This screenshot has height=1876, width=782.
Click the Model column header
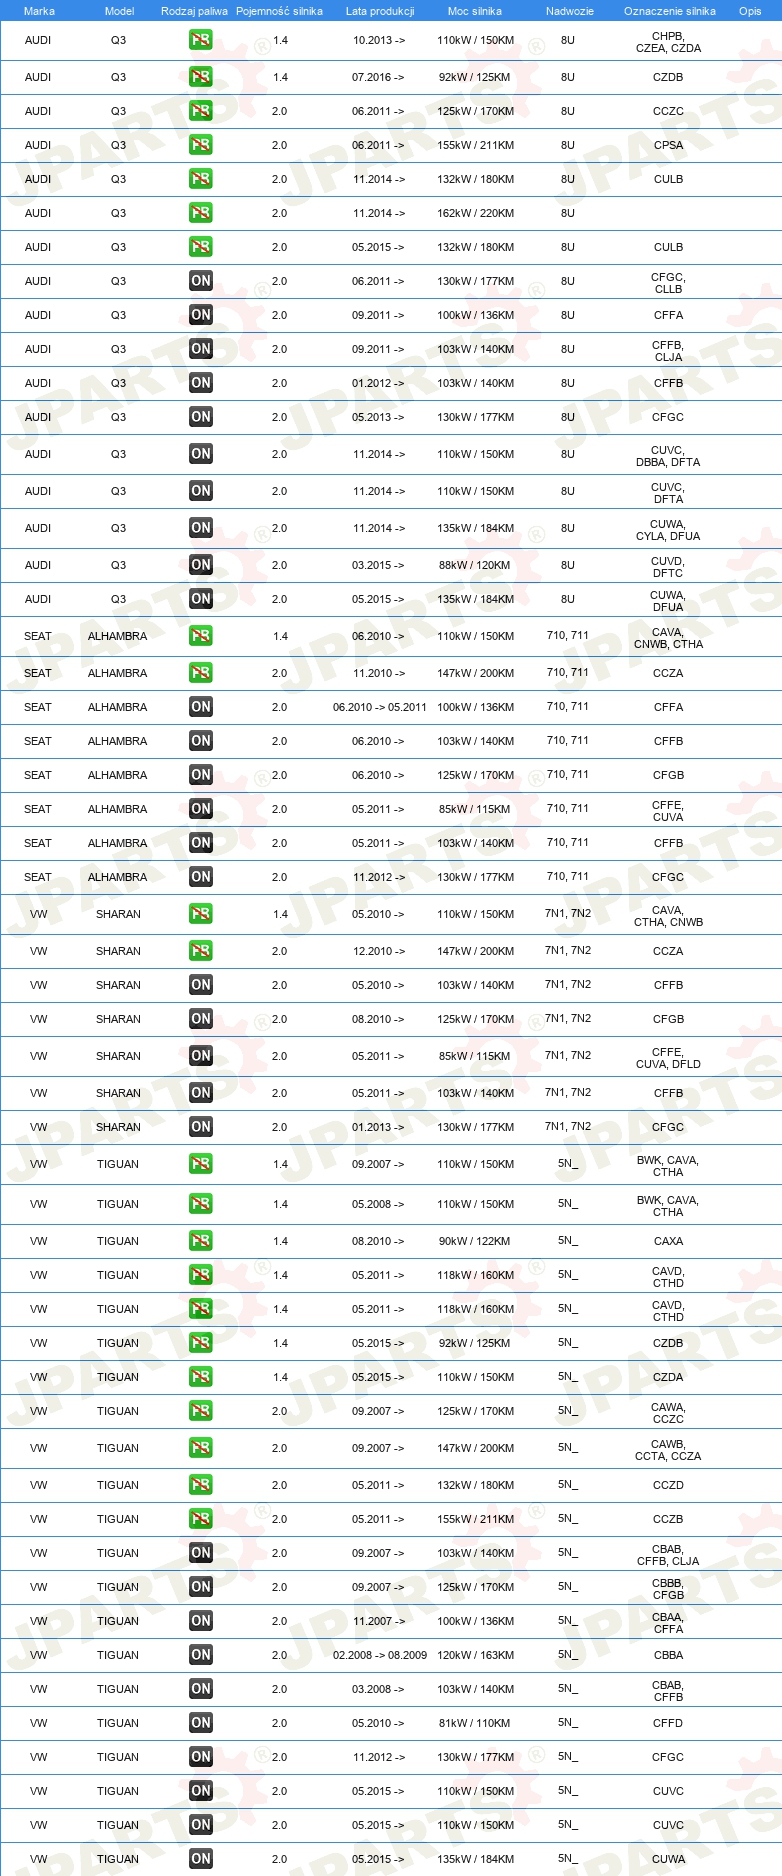(120, 11)
